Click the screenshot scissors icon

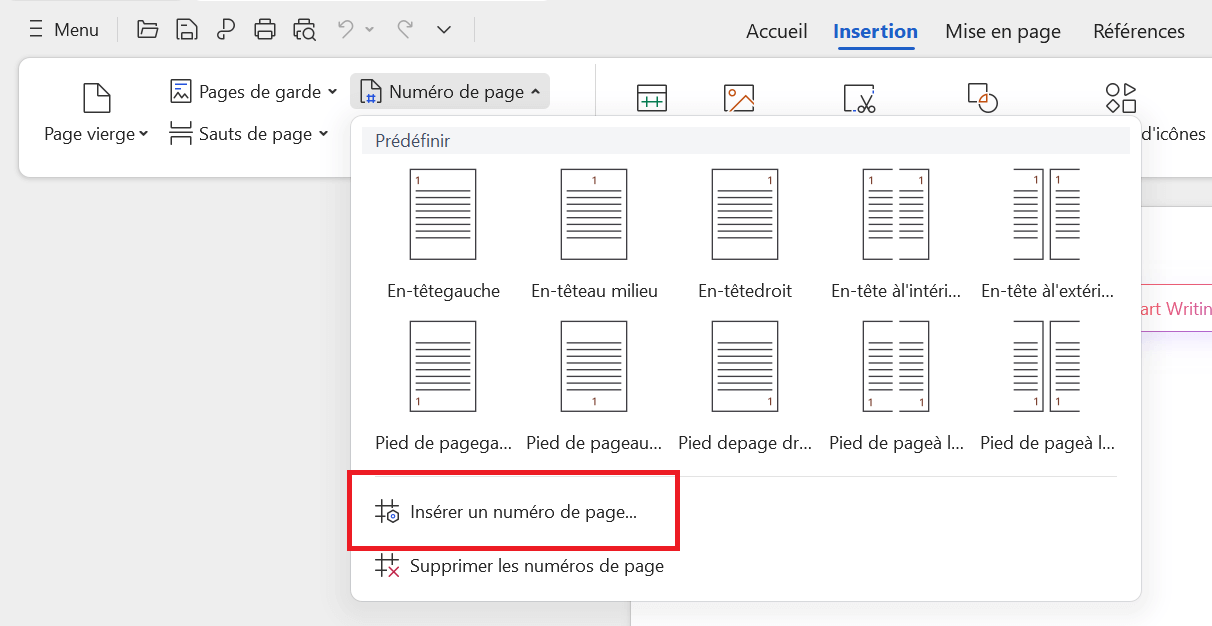[859, 99]
